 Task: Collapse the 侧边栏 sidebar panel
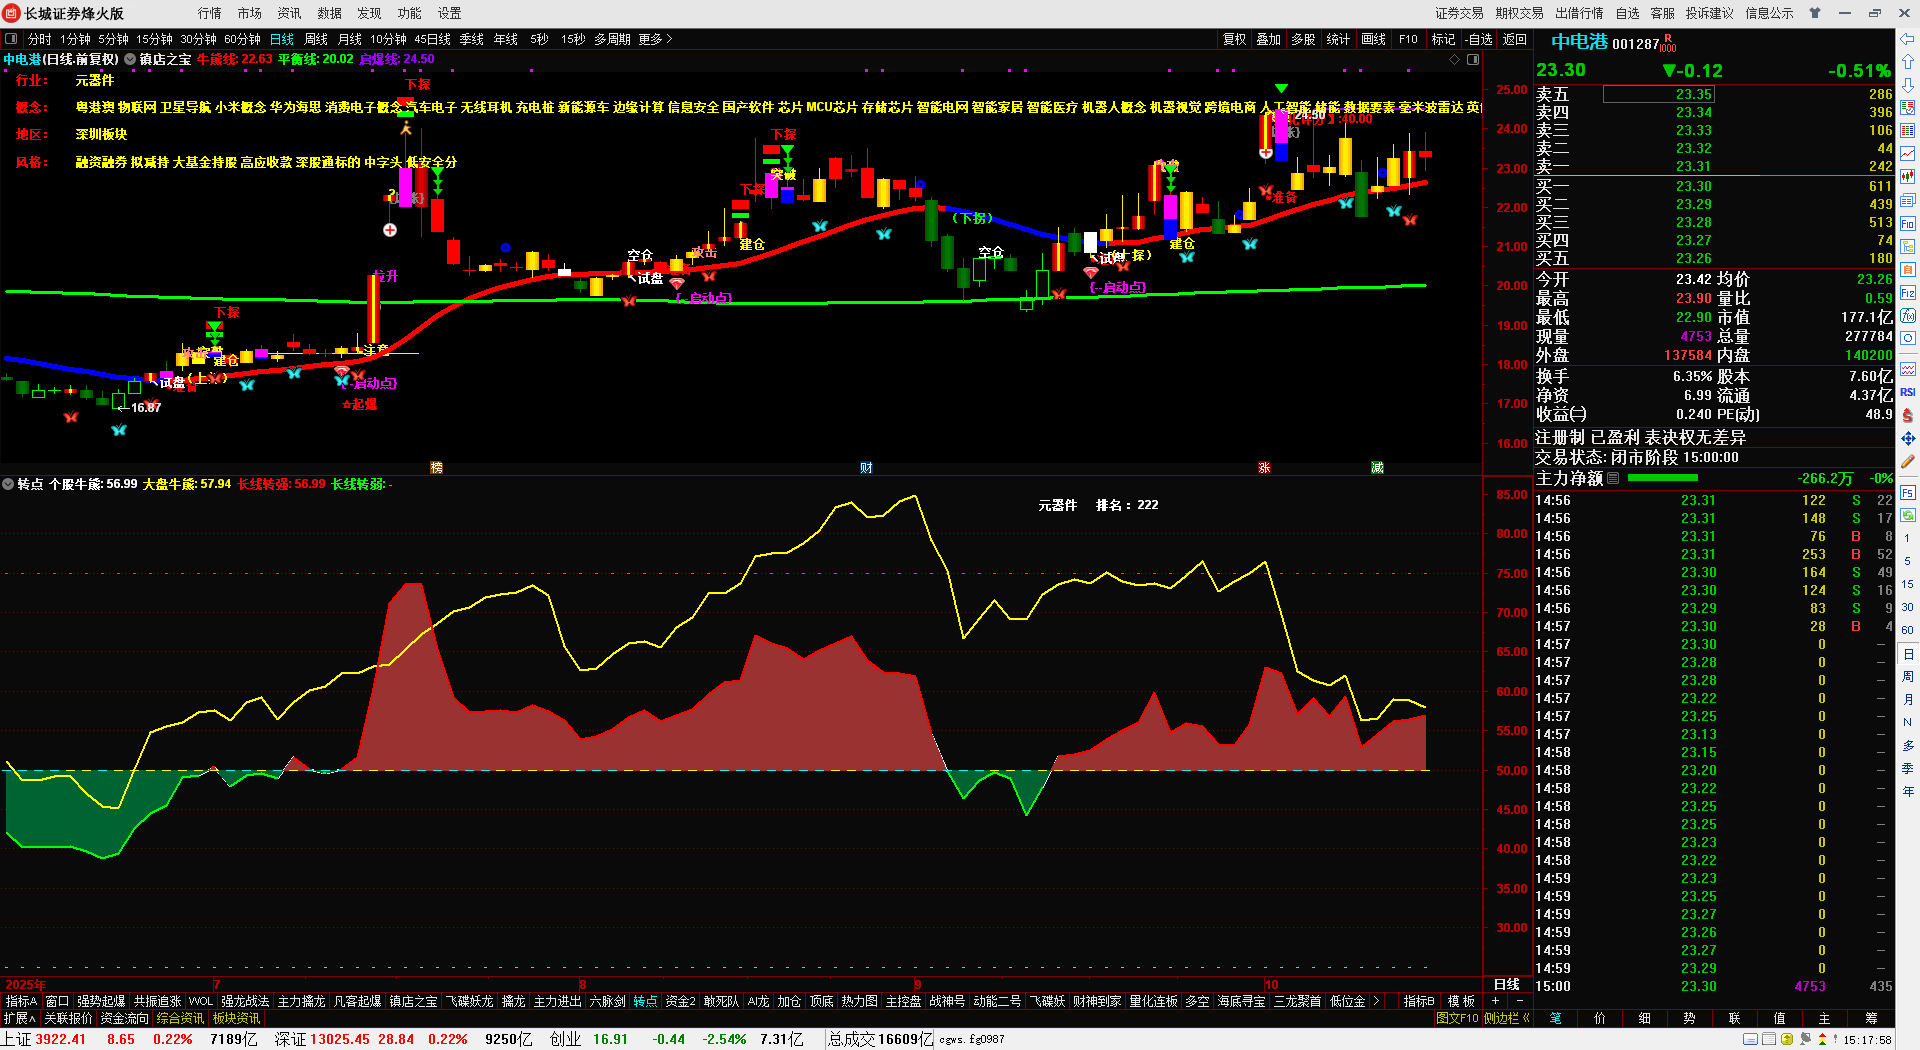pos(1507,1018)
